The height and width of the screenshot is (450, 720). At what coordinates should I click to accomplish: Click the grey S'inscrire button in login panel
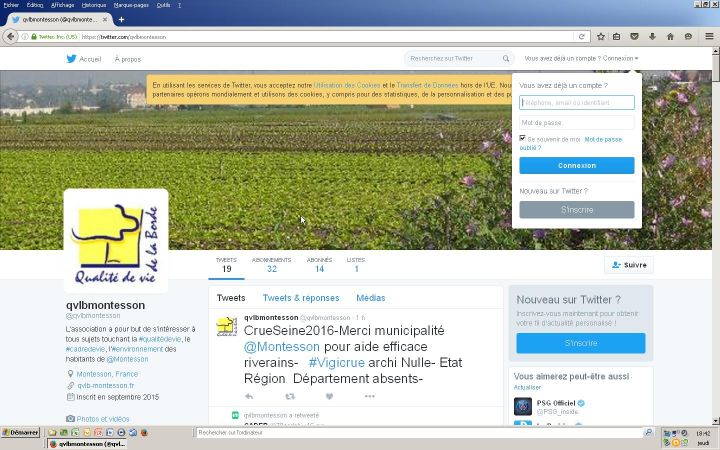pyautogui.click(x=577, y=210)
